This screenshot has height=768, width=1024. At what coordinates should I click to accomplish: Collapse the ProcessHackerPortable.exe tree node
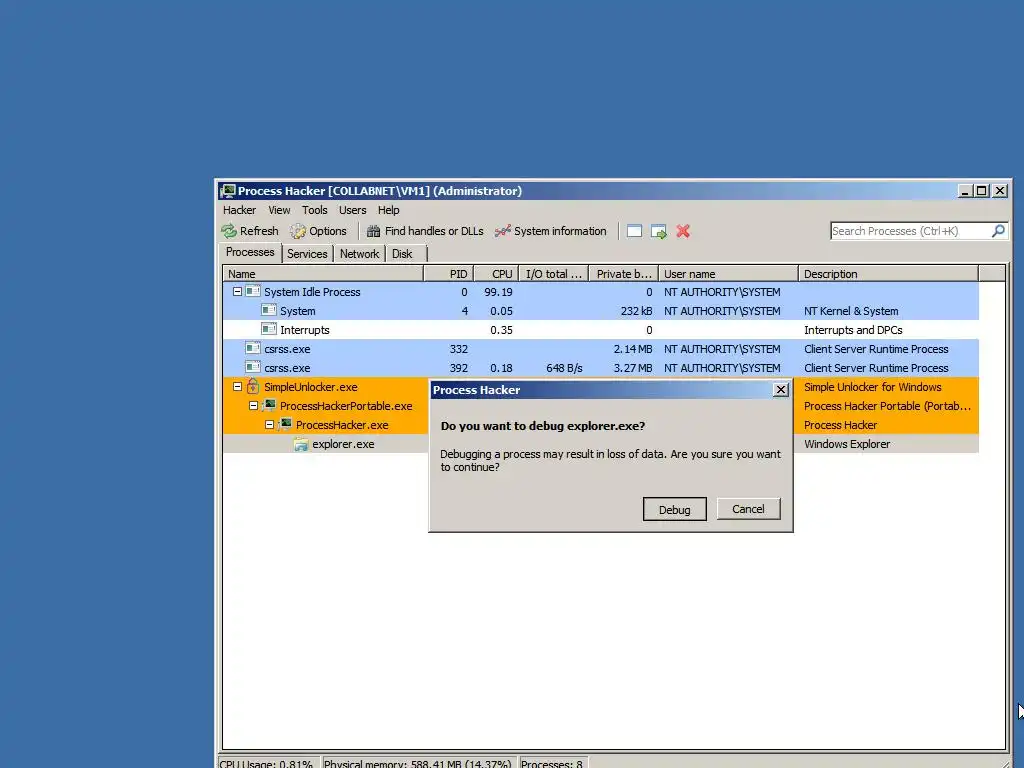(253, 406)
